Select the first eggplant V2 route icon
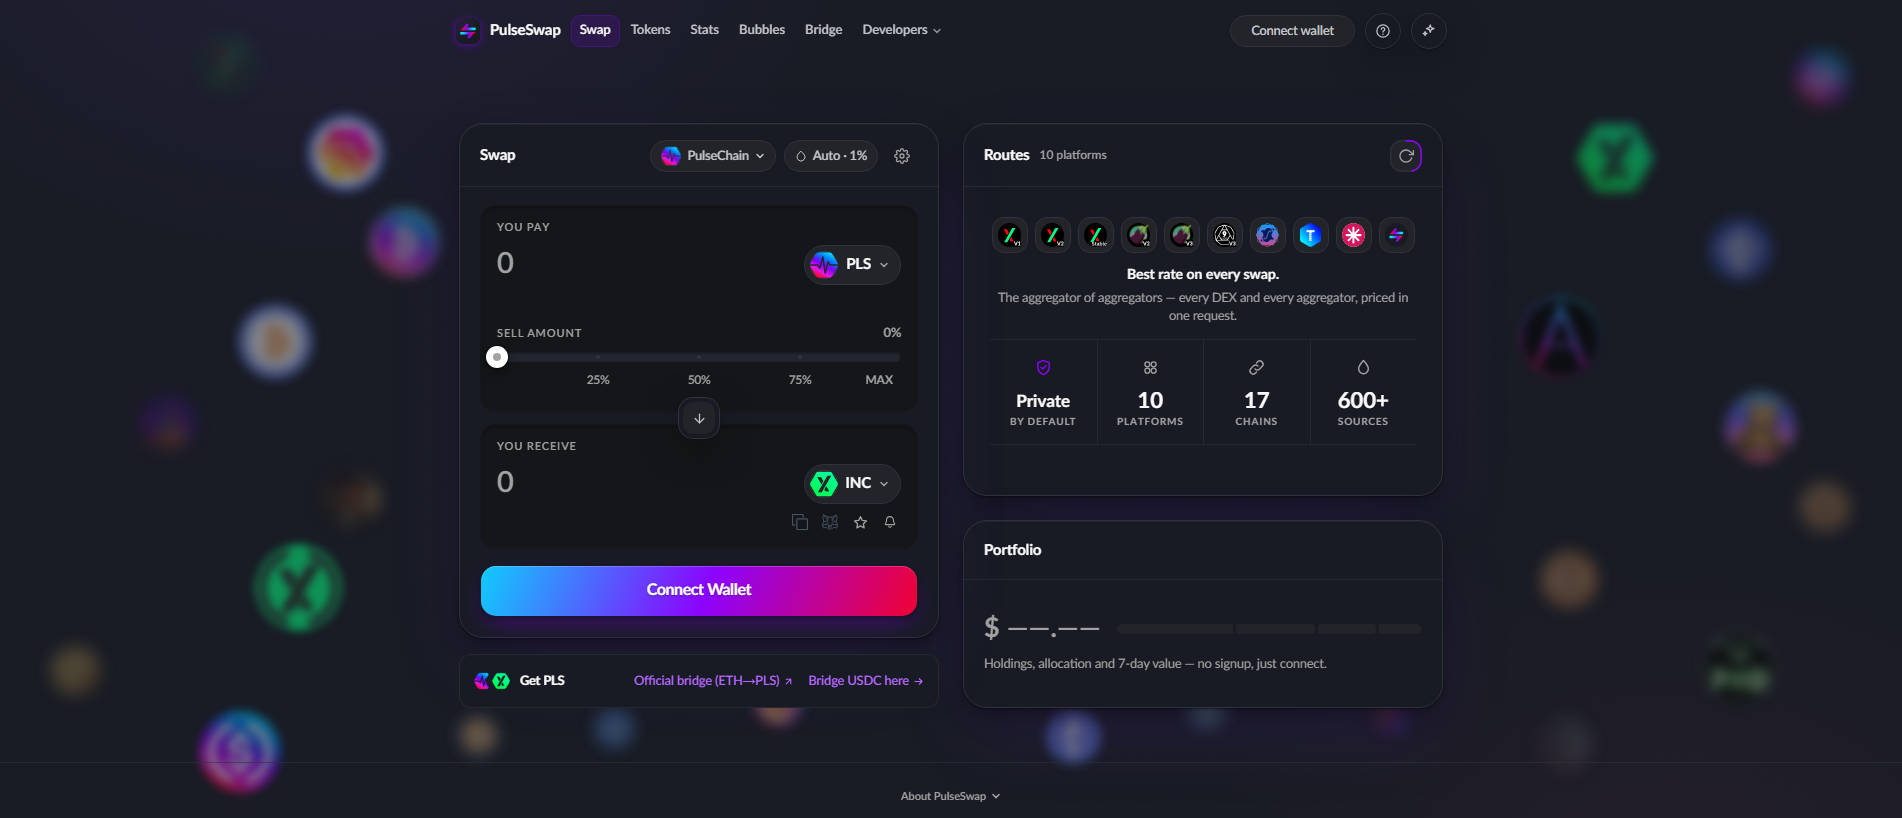The width and height of the screenshot is (1902, 818). click(x=1139, y=235)
